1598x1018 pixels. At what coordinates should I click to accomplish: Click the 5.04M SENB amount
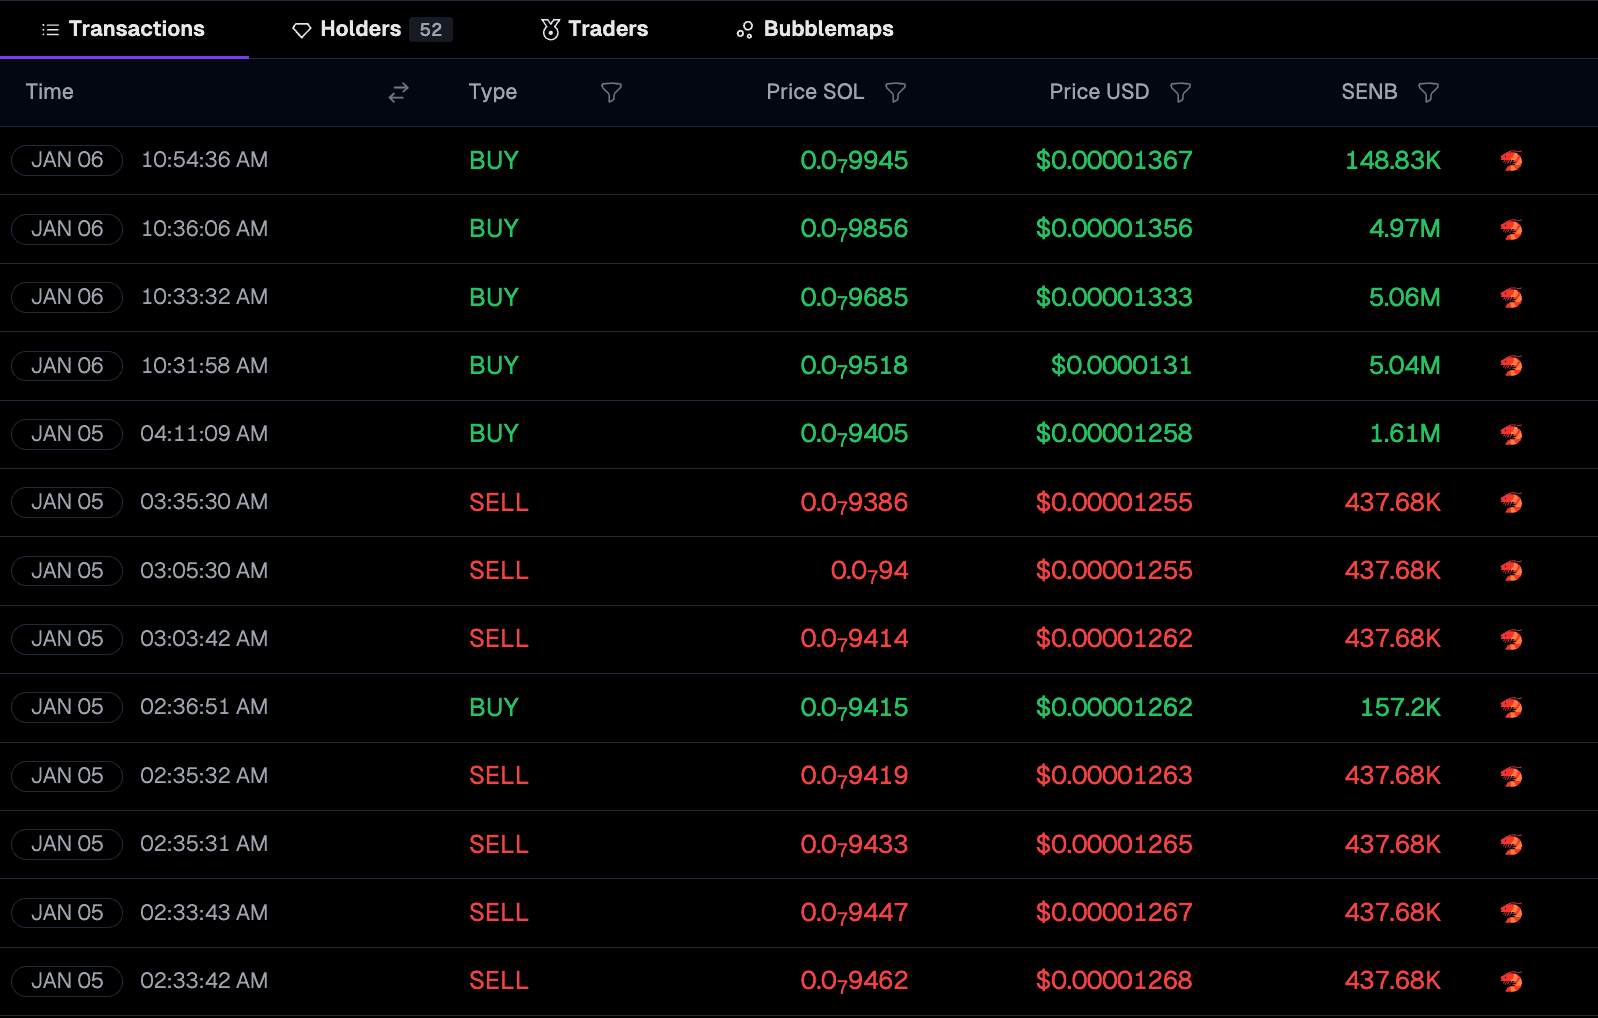pos(1405,366)
